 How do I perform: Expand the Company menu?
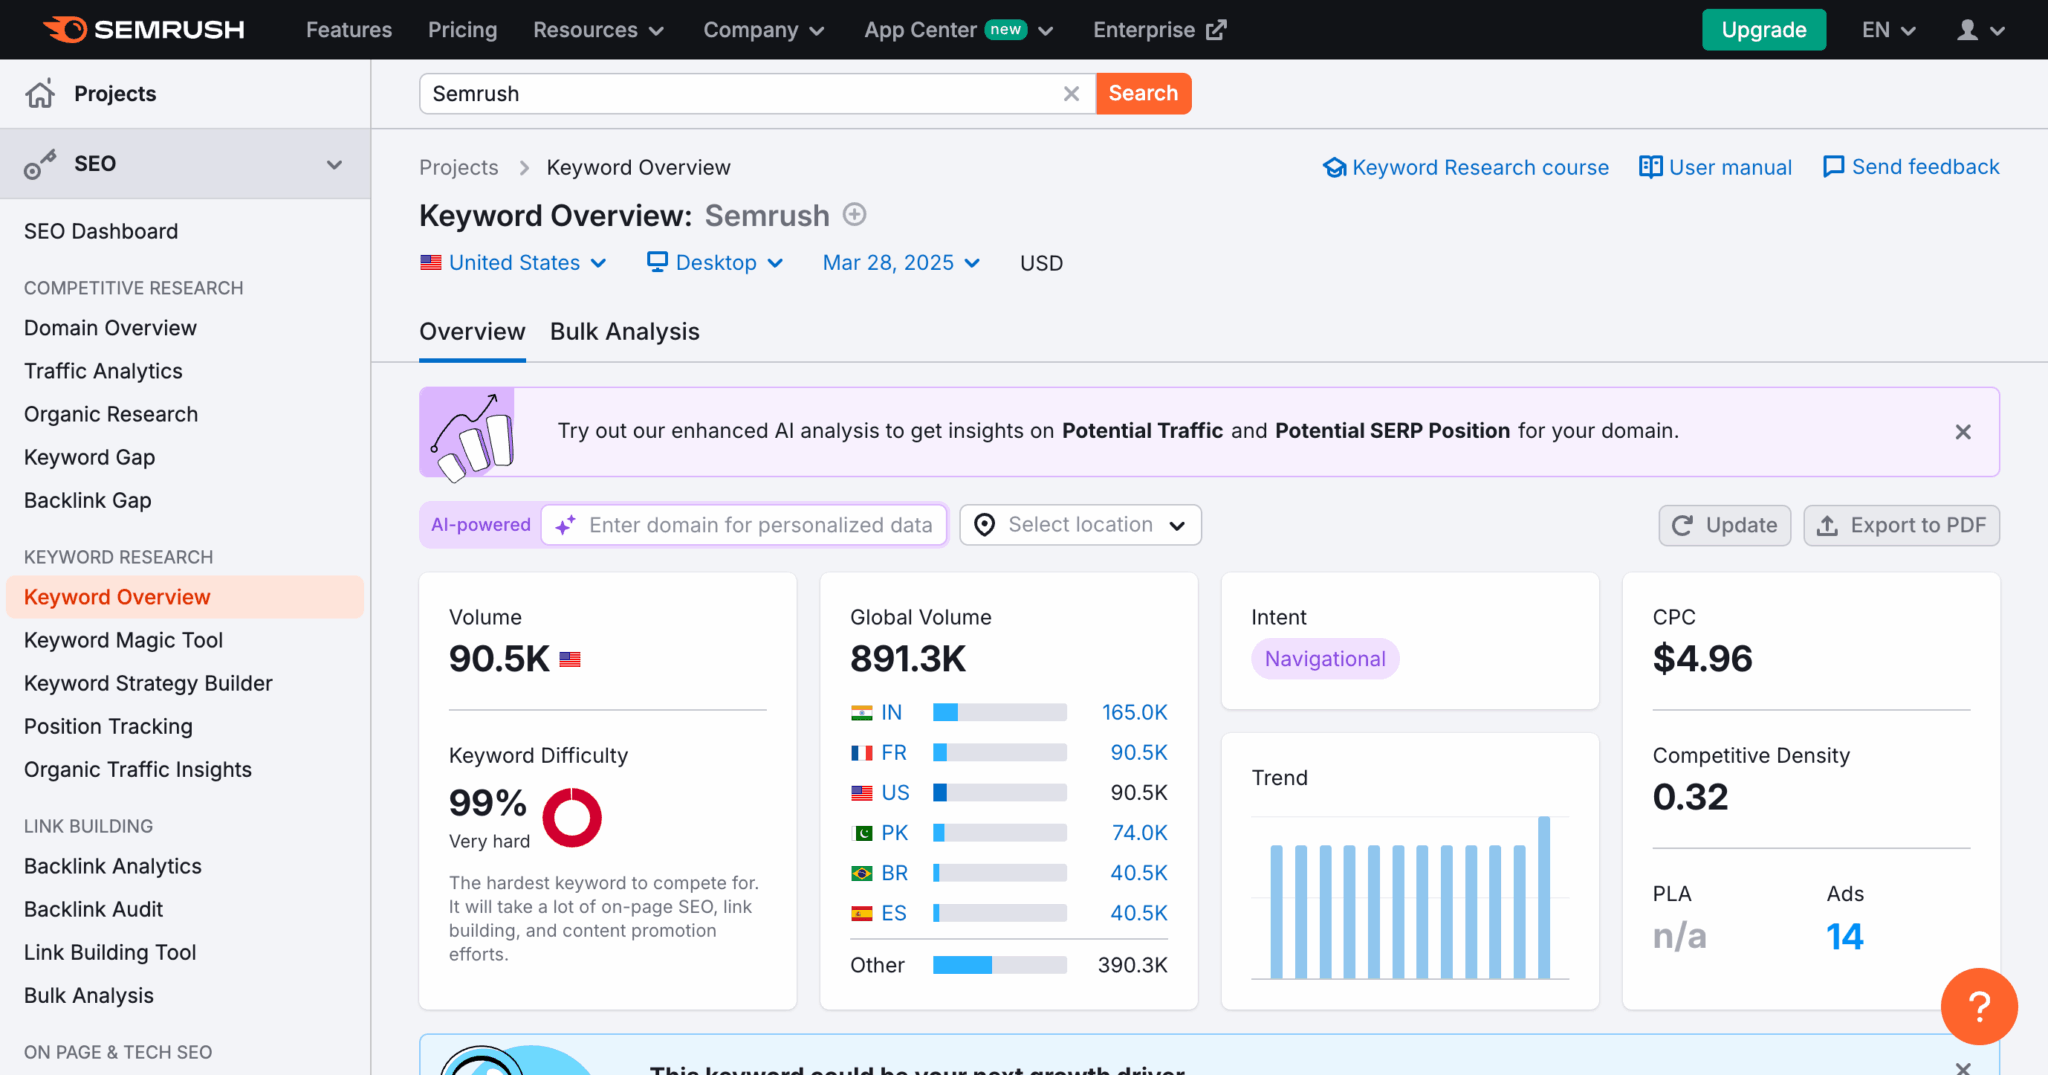click(764, 30)
